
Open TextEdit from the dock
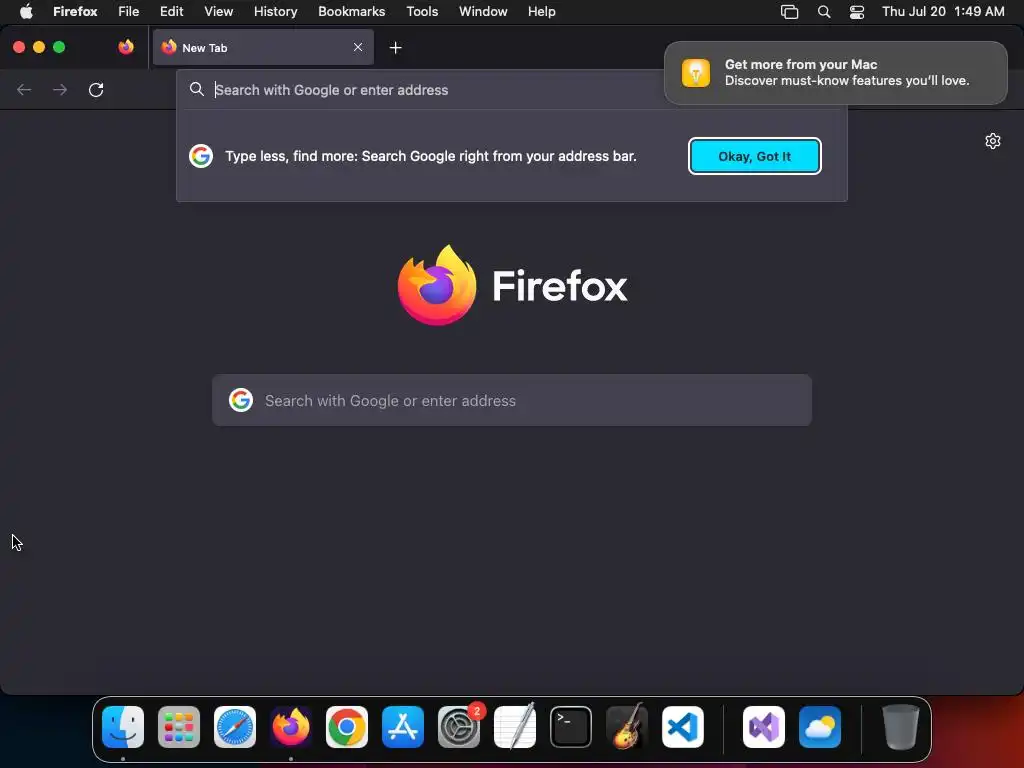click(x=515, y=727)
